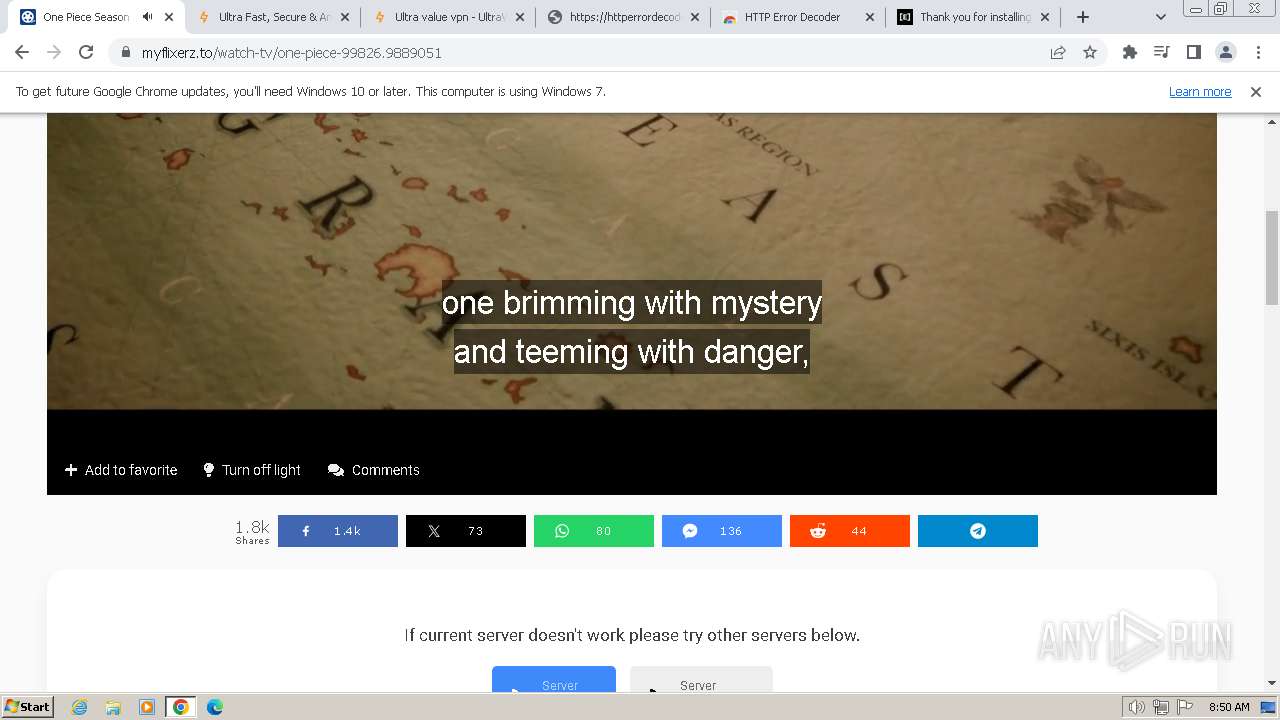Viewport: 1280px width, 720px height.
Task: Open the Windows Start menu
Action: coord(27,706)
